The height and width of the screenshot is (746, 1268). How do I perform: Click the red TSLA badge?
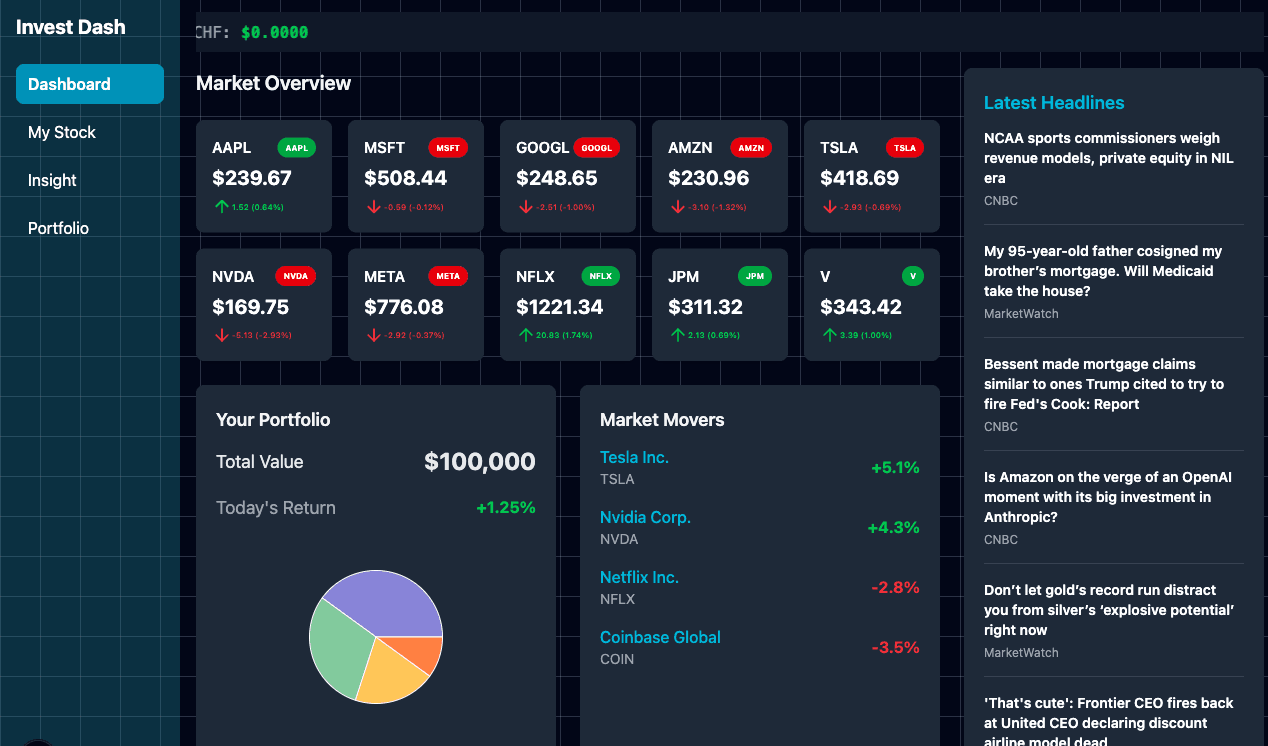905,148
